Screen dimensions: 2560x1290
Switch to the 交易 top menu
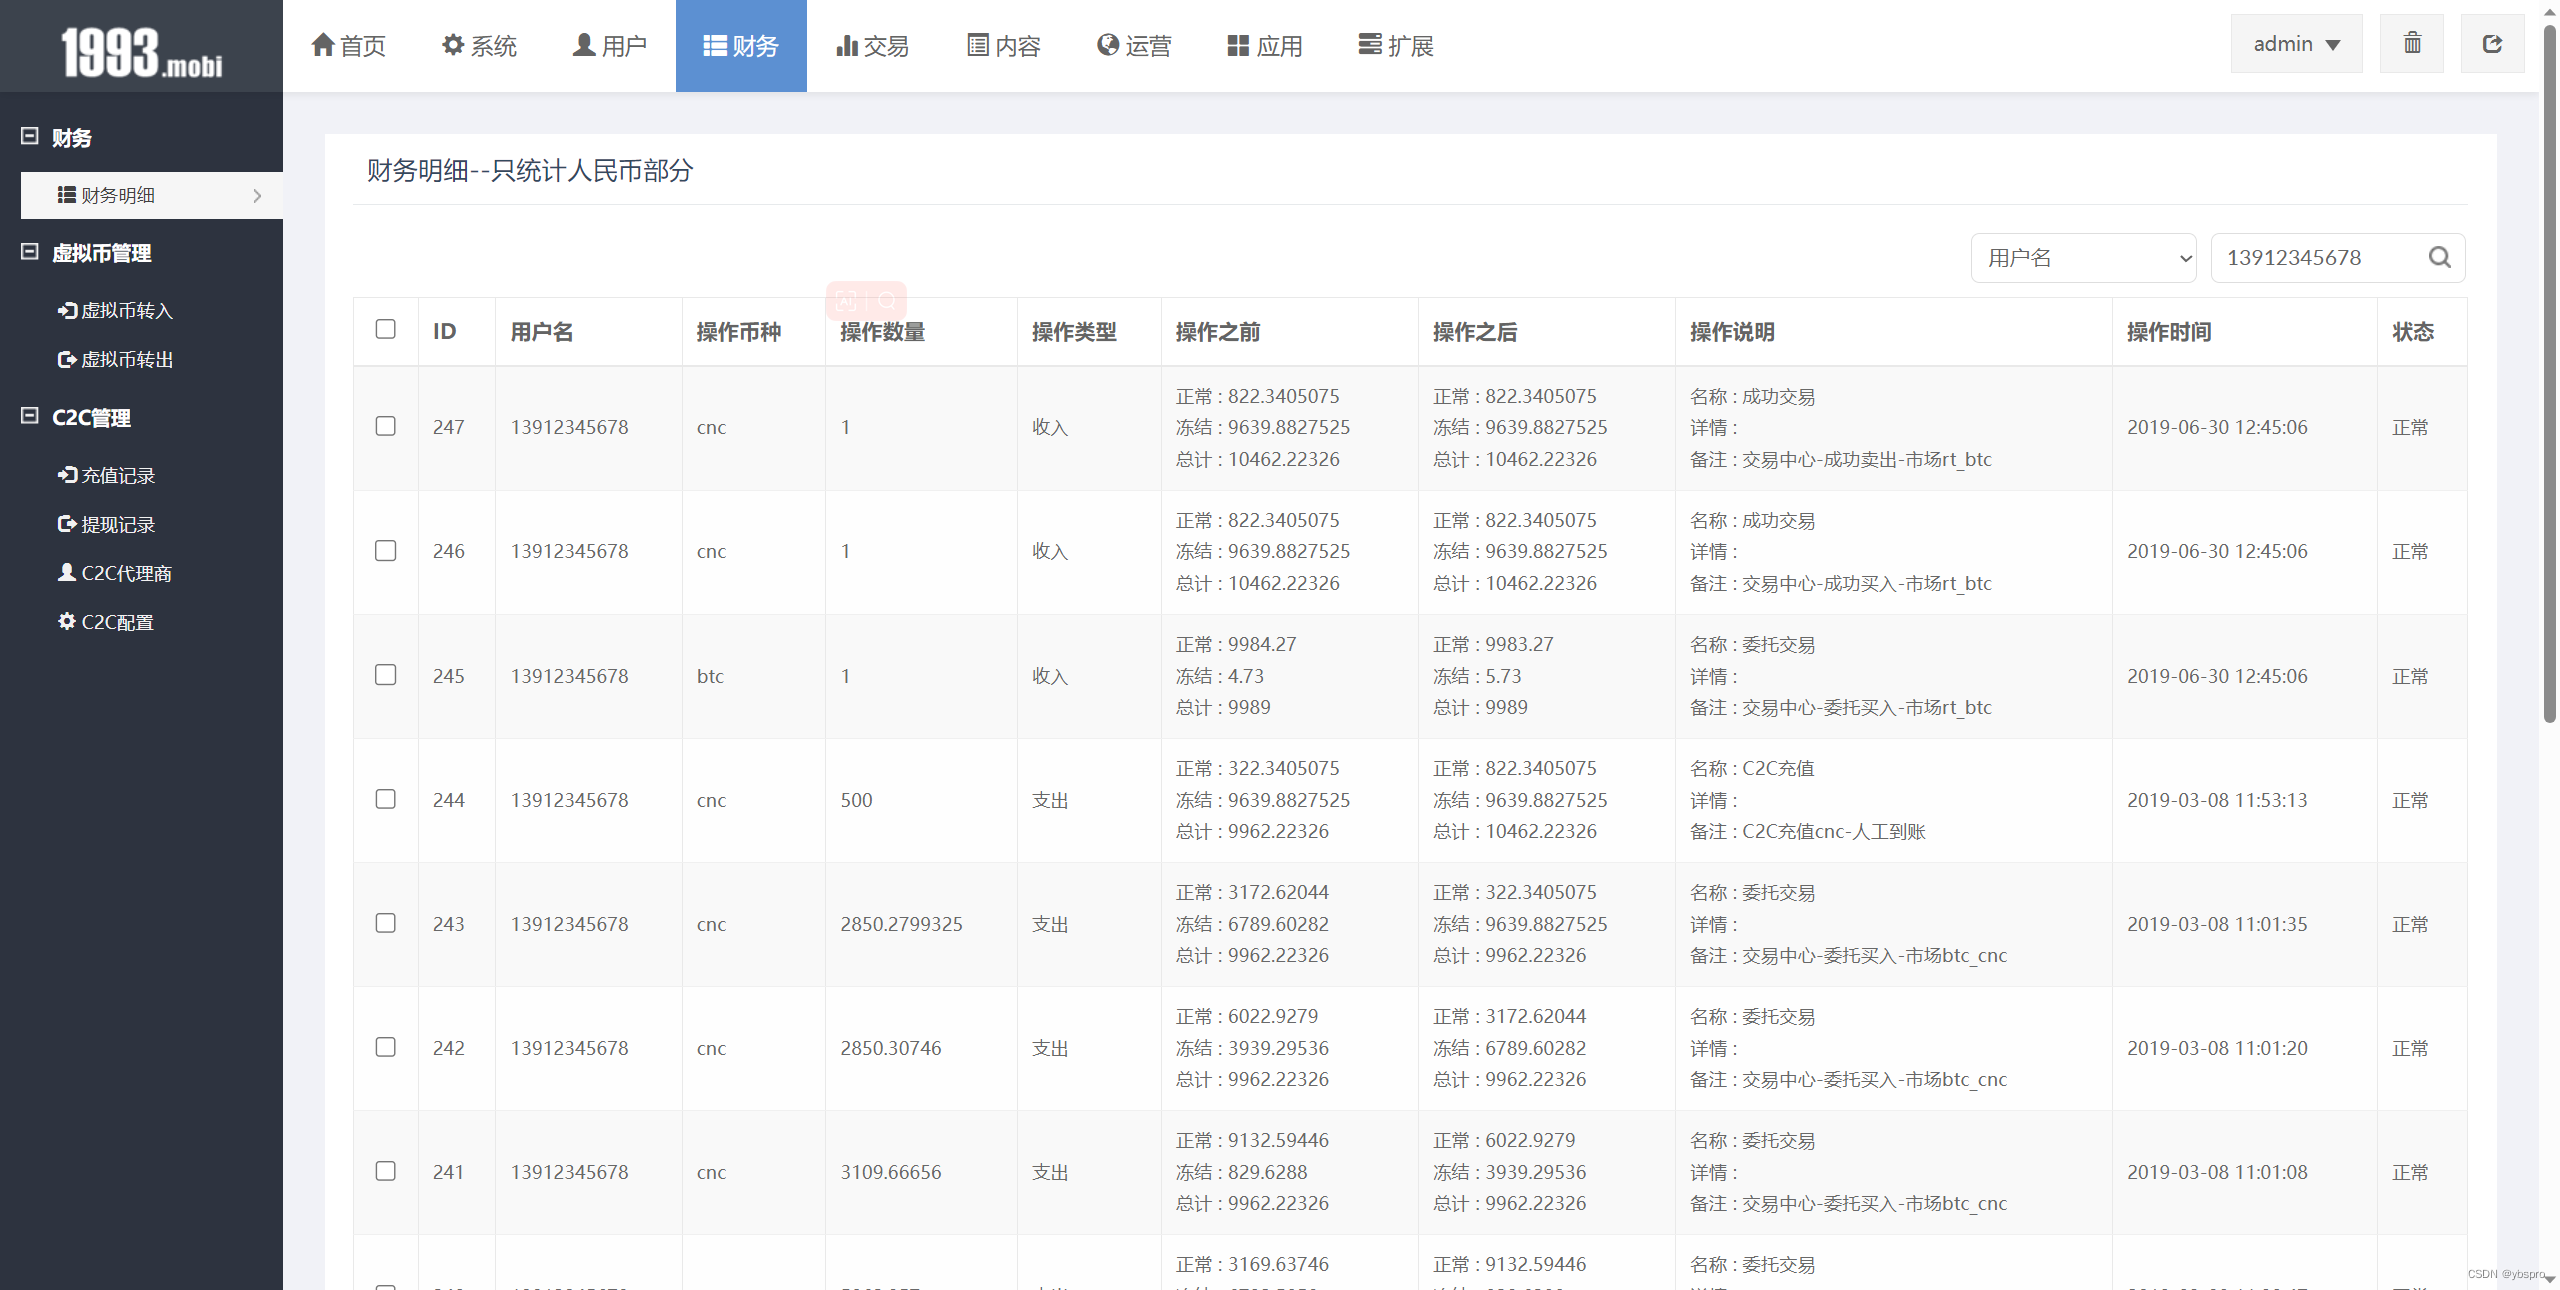(872, 46)
